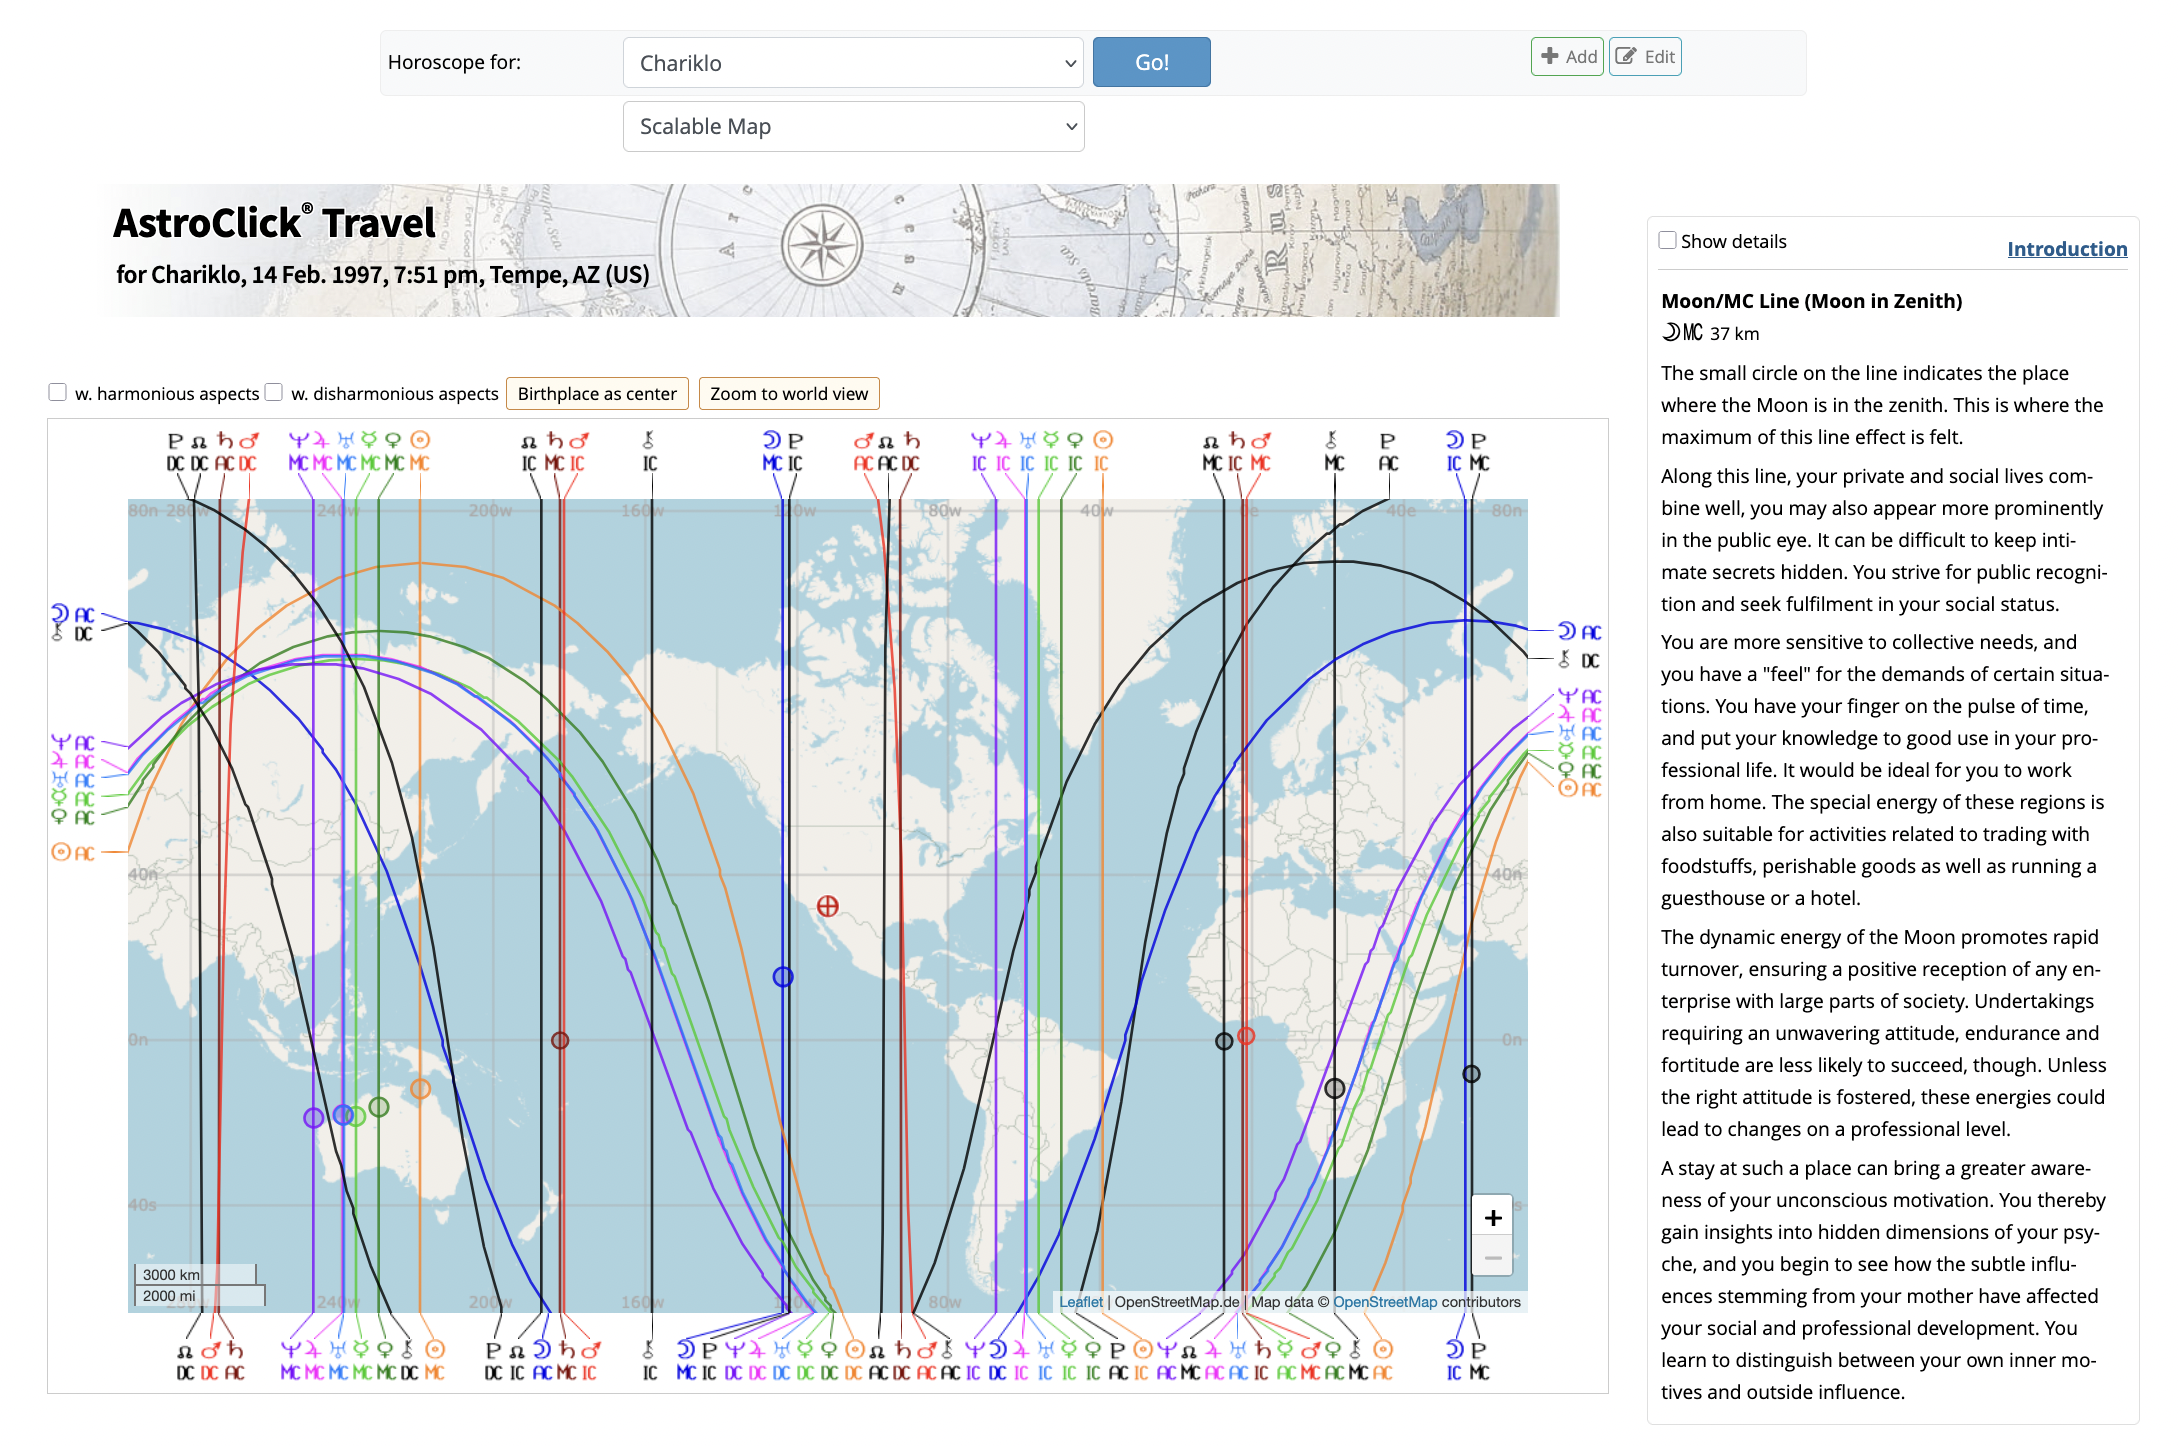
Task: Open the OpenStreetMap contributors link
Action: 1384,1302
